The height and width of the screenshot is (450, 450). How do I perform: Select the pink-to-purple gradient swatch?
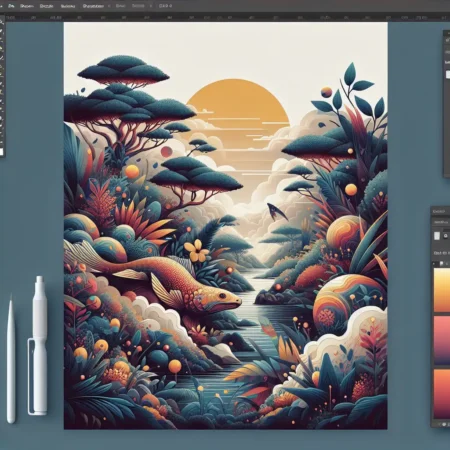point(442,340)
